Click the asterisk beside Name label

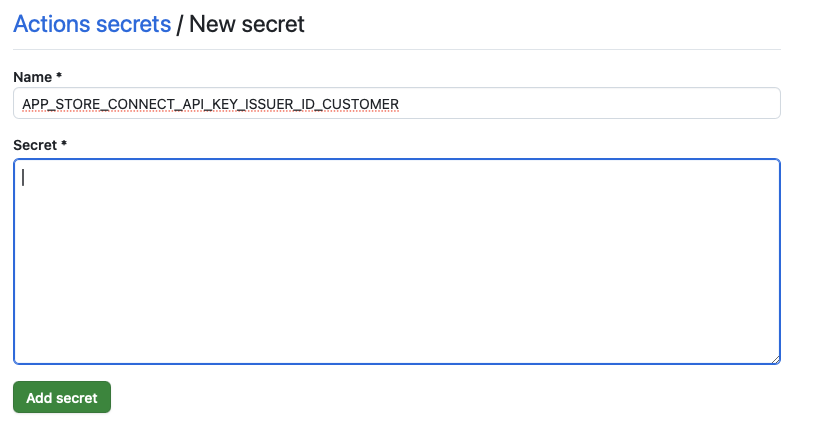59,76
